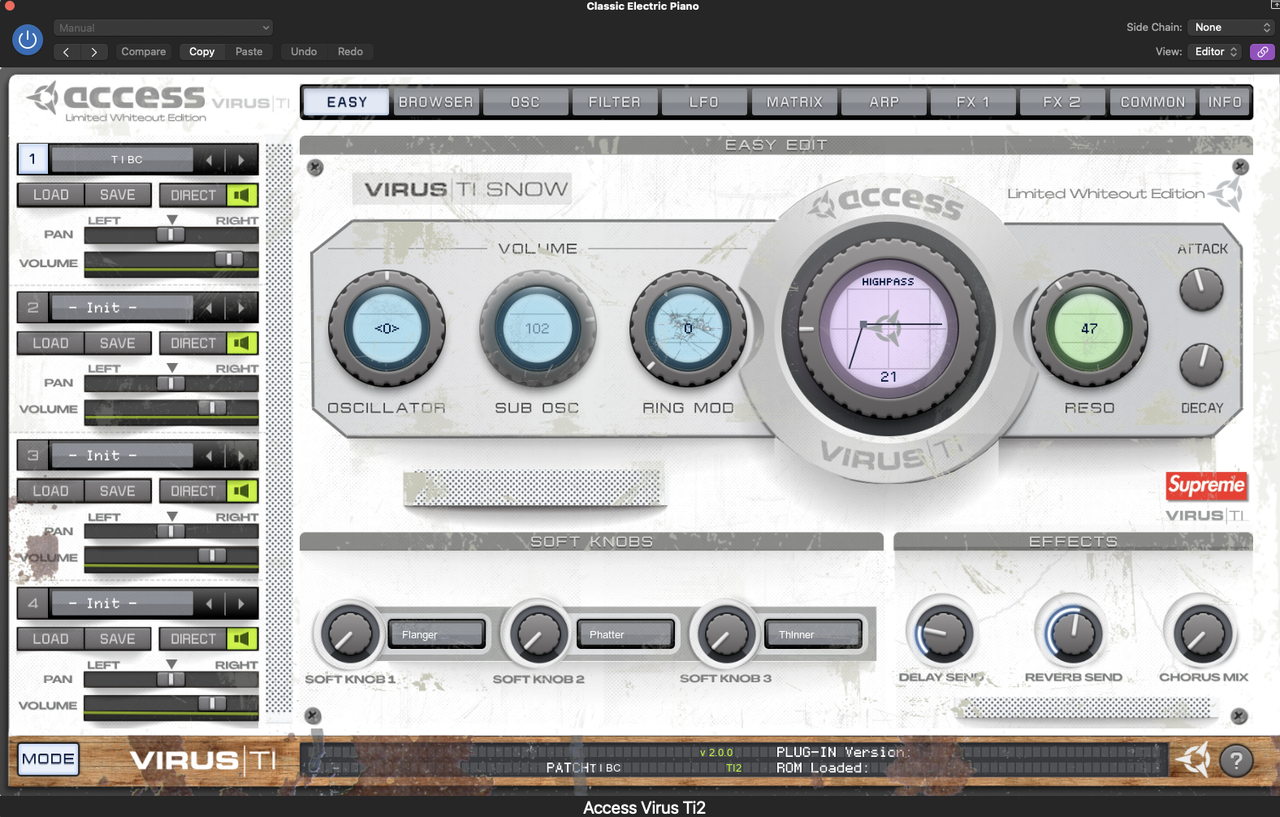Open the View Editor dropdown
Screen dimensions: 1280x817
click(x=1215, y=52)
